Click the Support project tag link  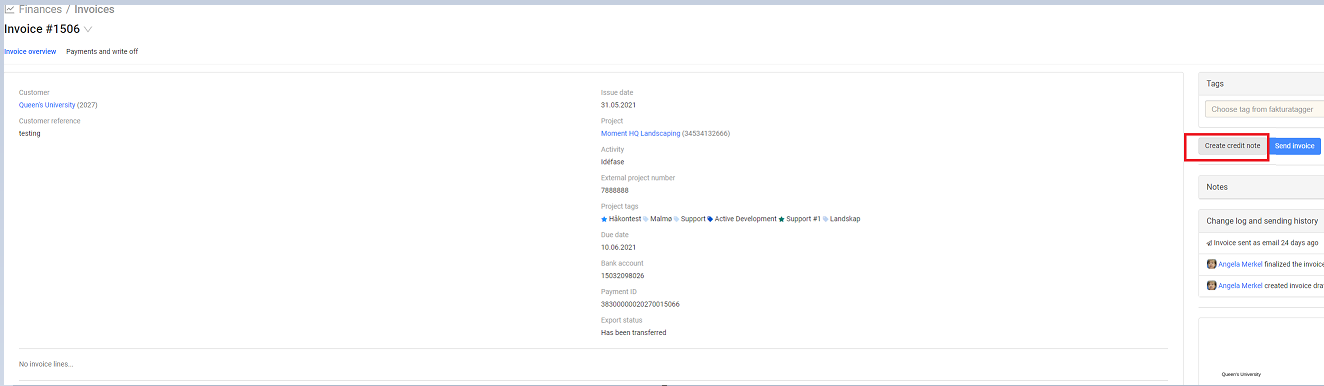(x=693, y=219)
